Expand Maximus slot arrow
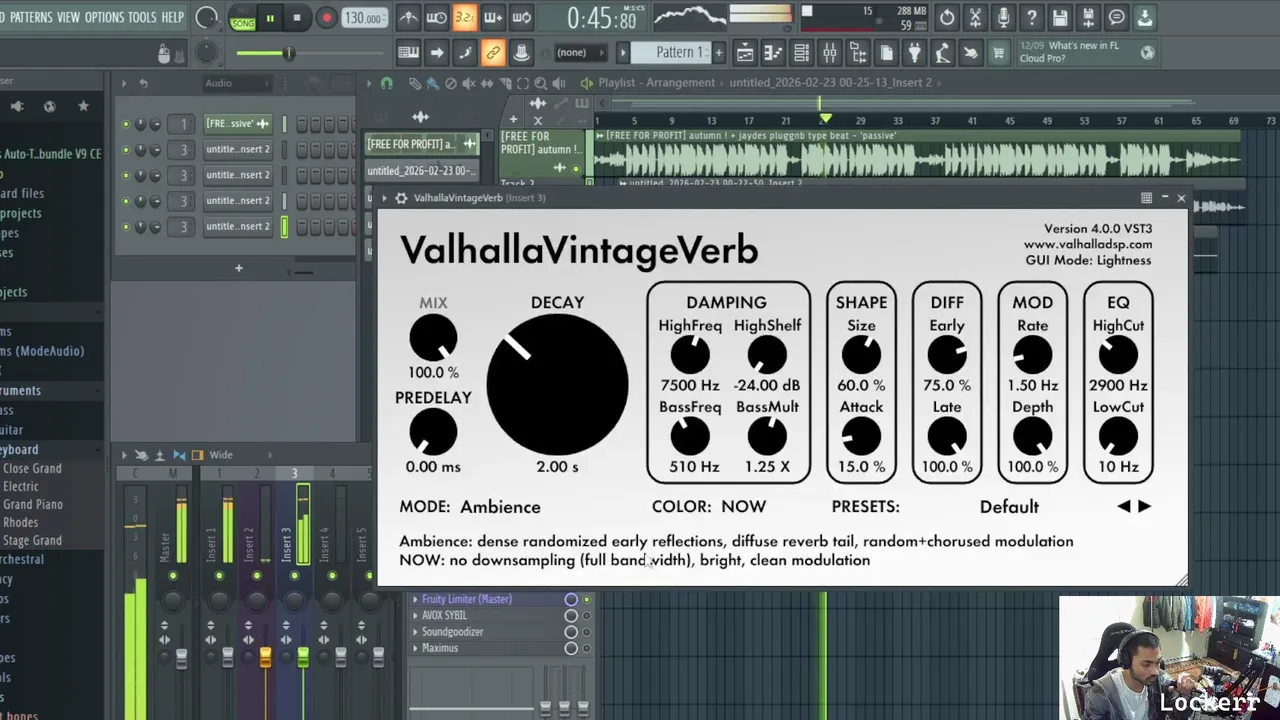The image size is (1280, 720). coord(415,648)
